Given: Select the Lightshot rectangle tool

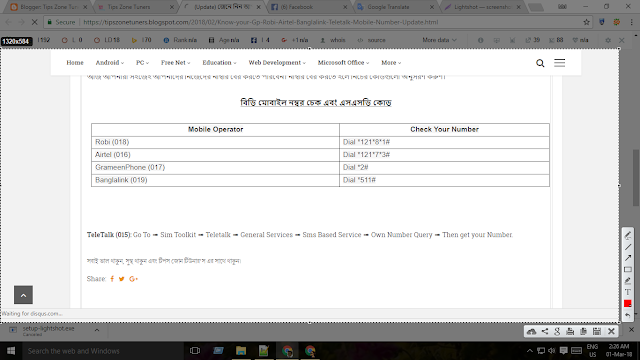Looking at the screenshot, I should (628, 269).
